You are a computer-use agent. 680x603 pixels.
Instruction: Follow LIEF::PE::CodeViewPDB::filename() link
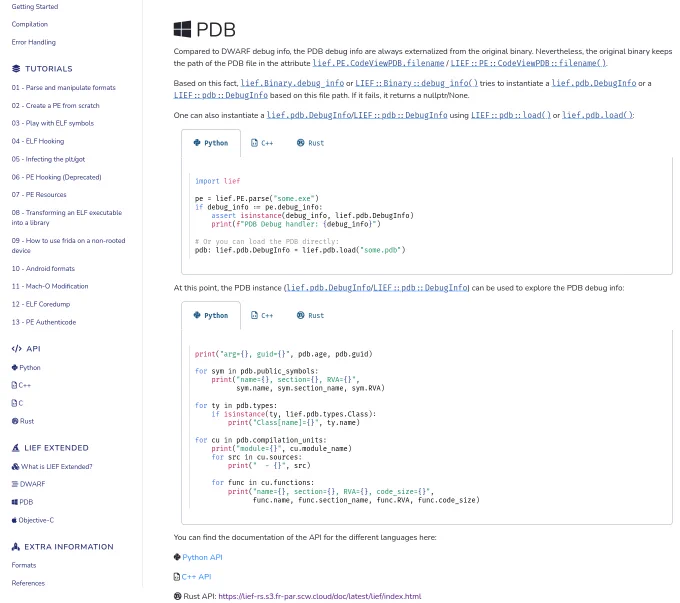tap(528, 63)
